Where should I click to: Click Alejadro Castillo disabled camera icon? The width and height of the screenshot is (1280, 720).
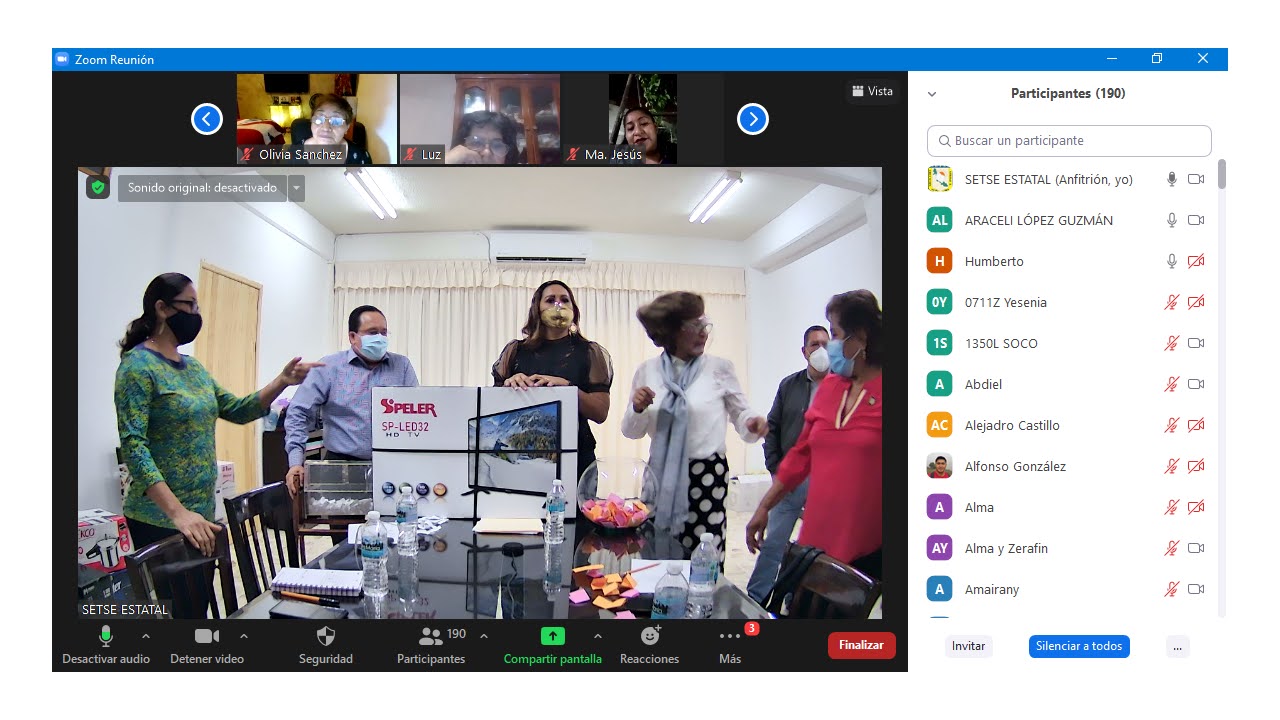coord(1196,425)
